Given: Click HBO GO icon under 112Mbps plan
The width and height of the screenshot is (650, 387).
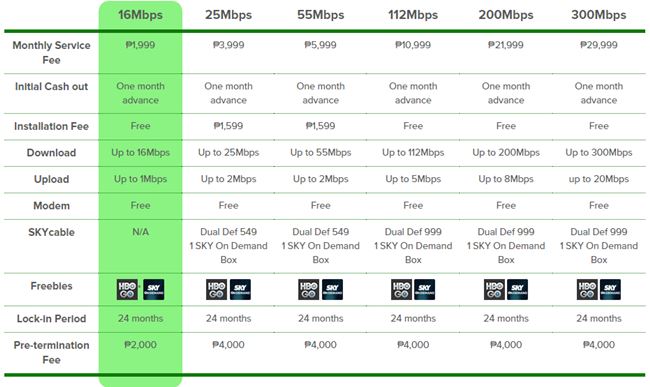Looking at the screenshot, I should coord(401,290).
